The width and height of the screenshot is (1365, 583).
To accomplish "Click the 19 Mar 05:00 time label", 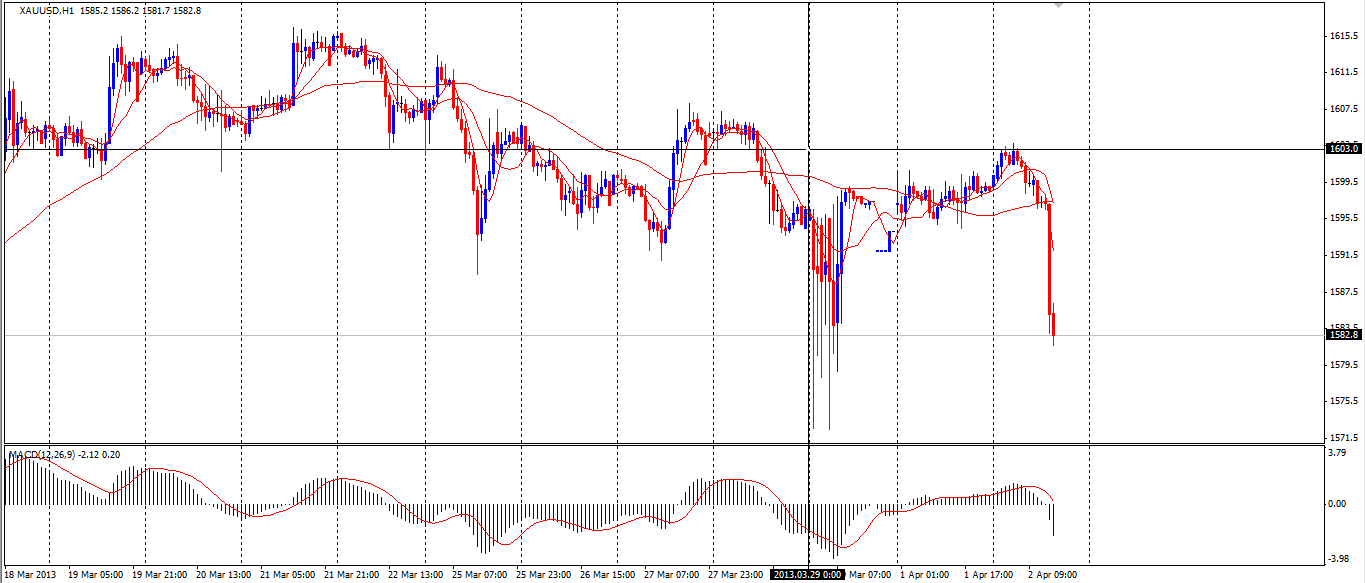I will tap(96, 575).
